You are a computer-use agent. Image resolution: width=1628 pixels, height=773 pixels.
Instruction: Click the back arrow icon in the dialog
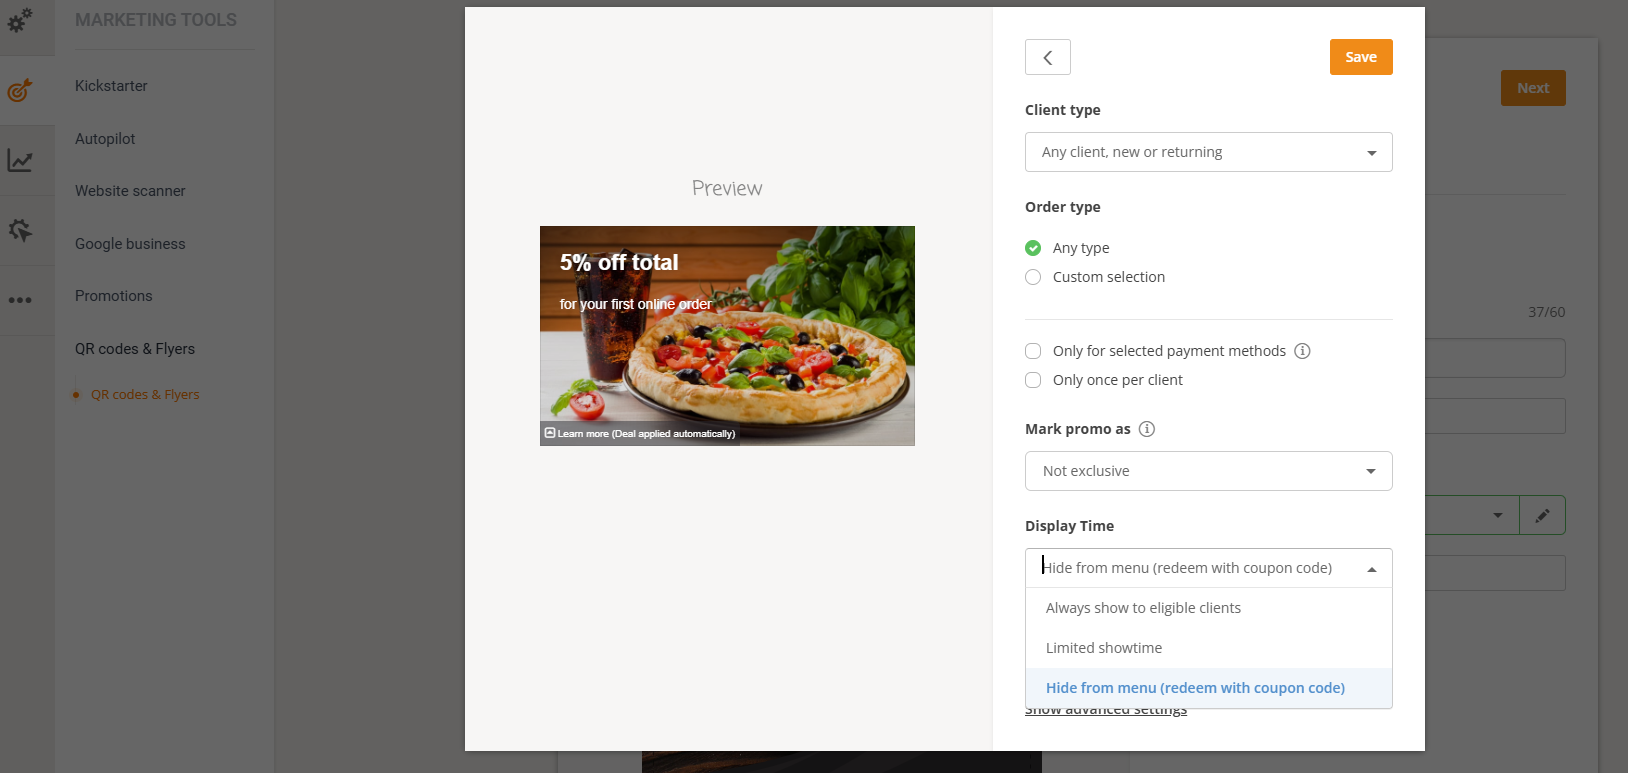pyautogui.click(x=1047, y=57)
